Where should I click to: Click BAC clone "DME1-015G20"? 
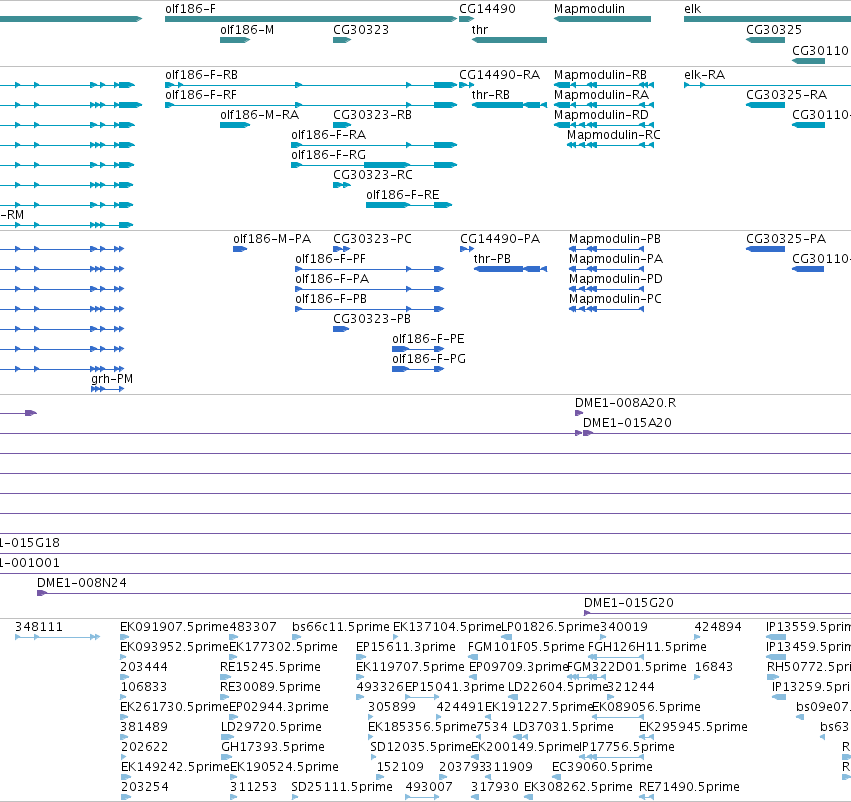pyautogui.click(x=628, y=603)
